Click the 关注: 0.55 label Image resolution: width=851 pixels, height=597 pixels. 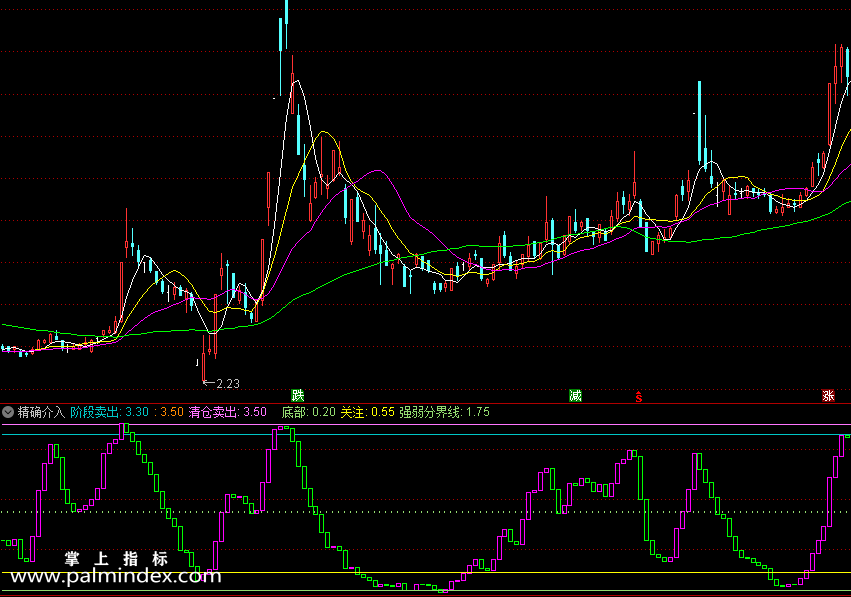367,412
